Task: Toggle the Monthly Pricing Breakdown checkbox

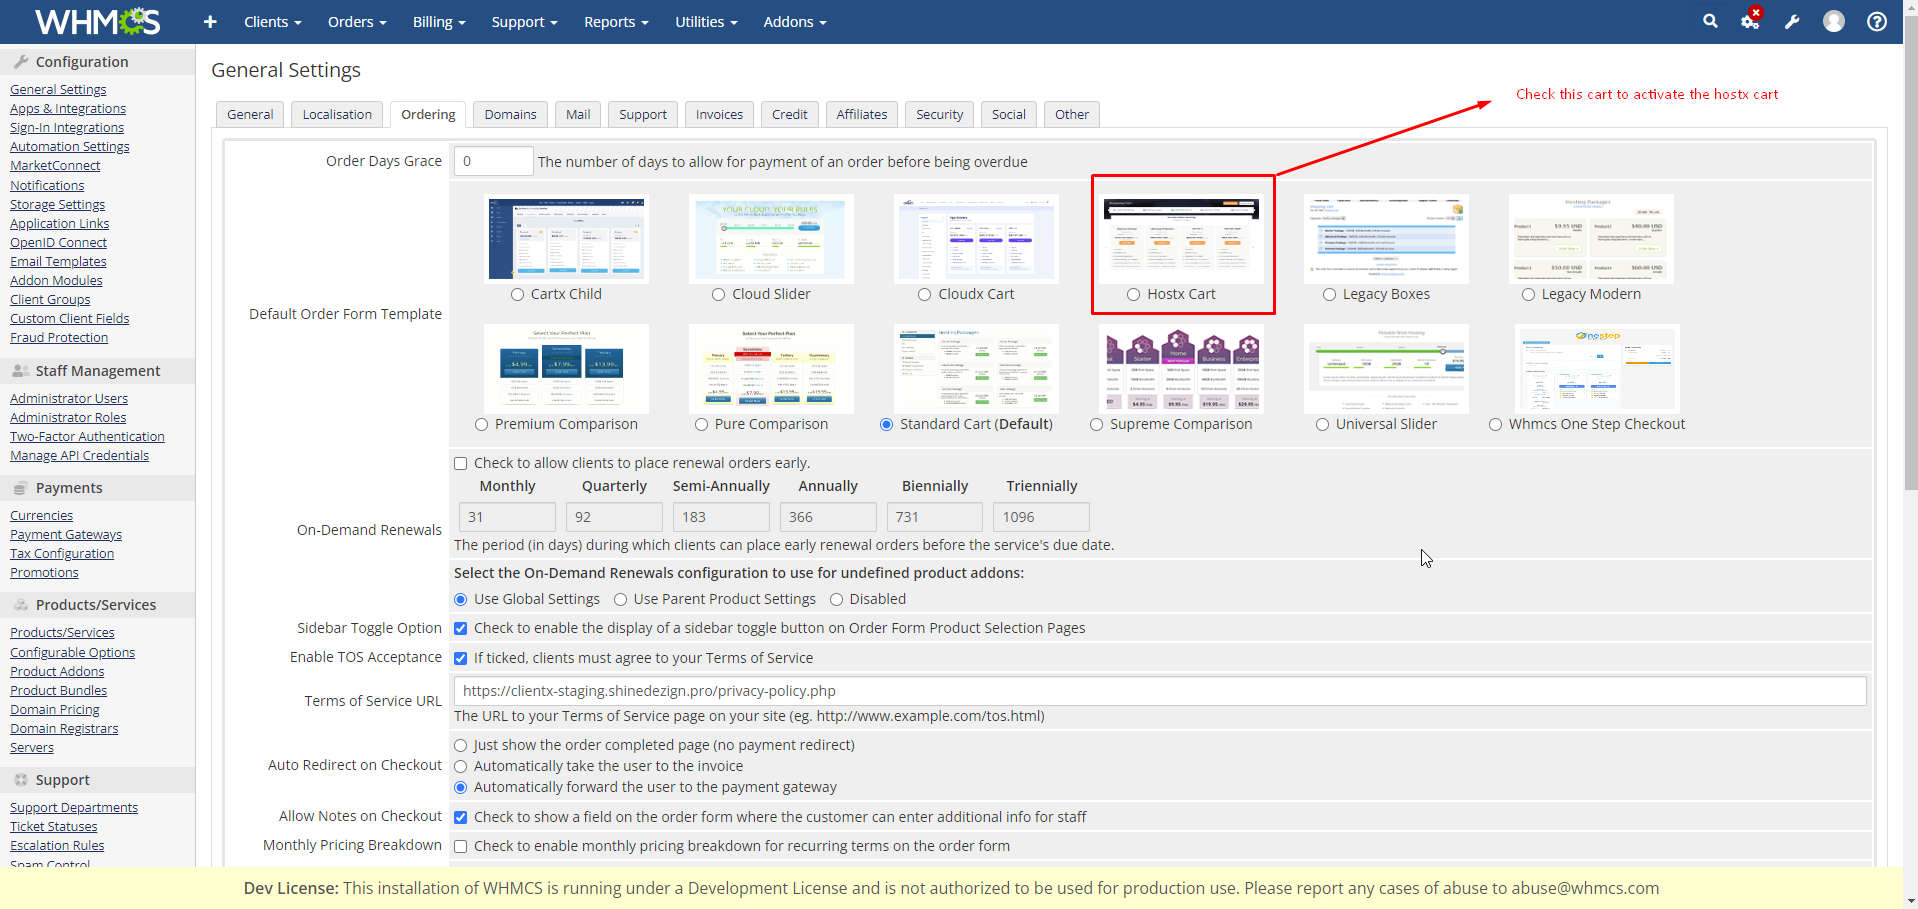Action: [x=461, y=847]
